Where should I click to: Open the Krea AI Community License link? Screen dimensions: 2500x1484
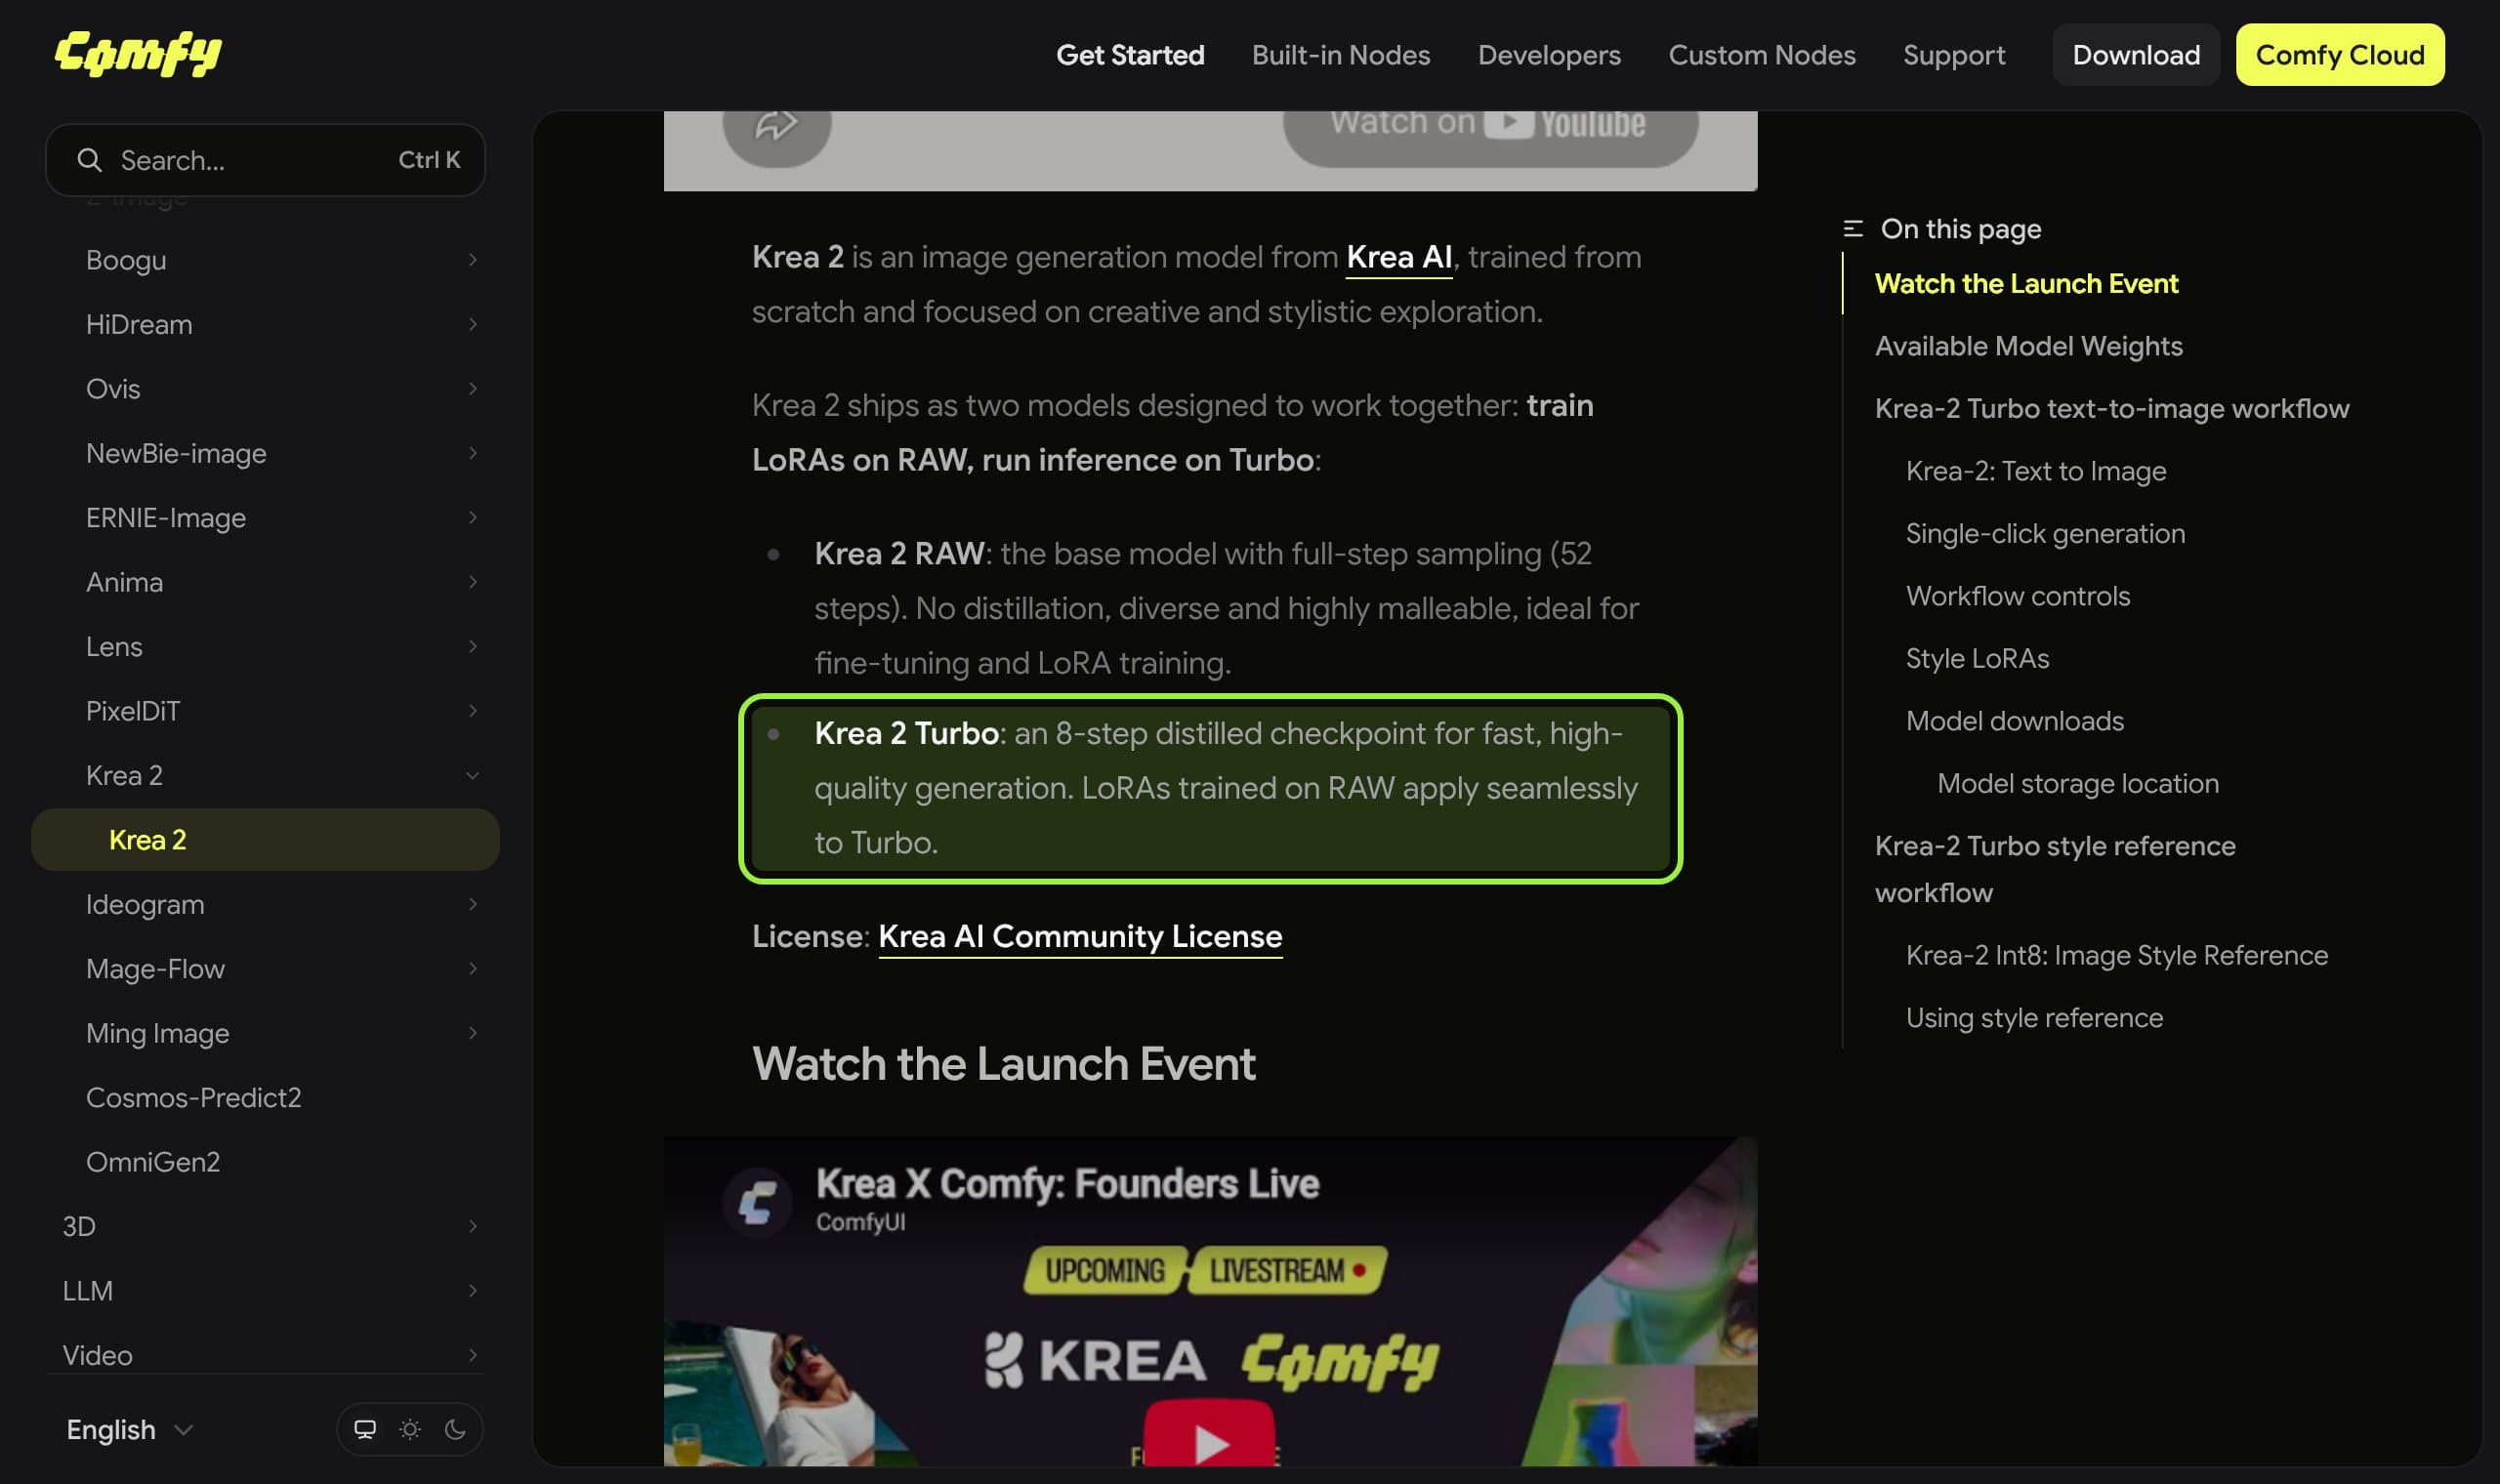1079,936
